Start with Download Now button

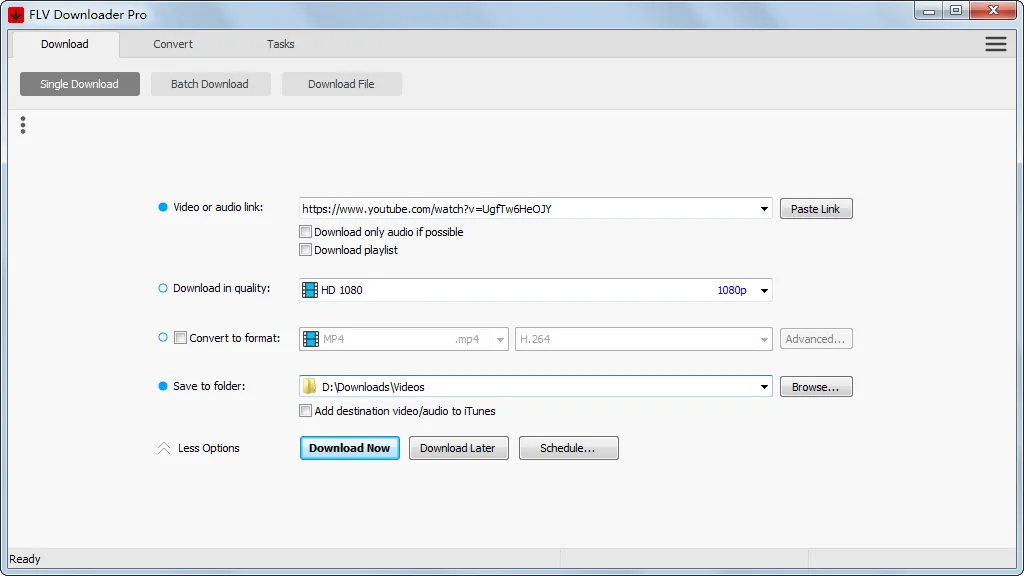coord(349,448)
